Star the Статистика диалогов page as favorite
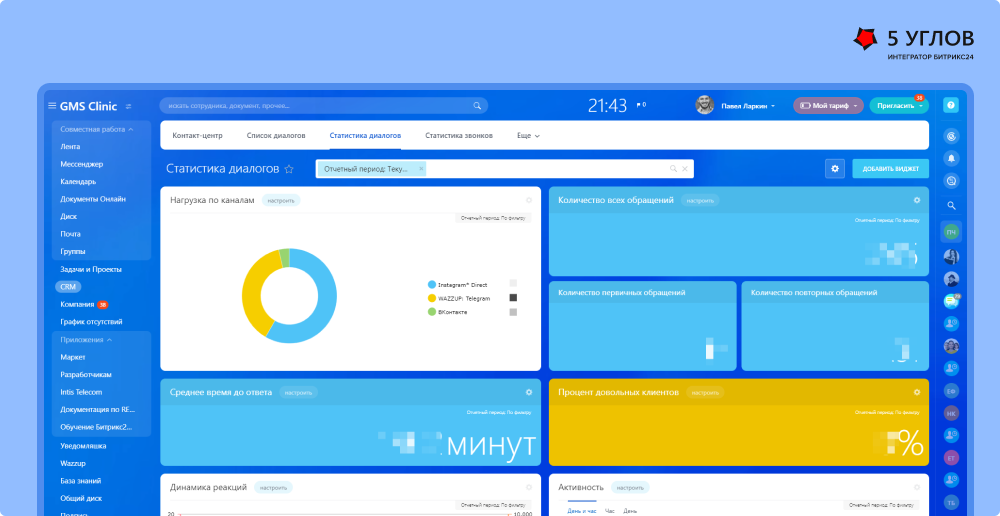This screenshot has width=1000, height=516. click(x=289, y=170)
